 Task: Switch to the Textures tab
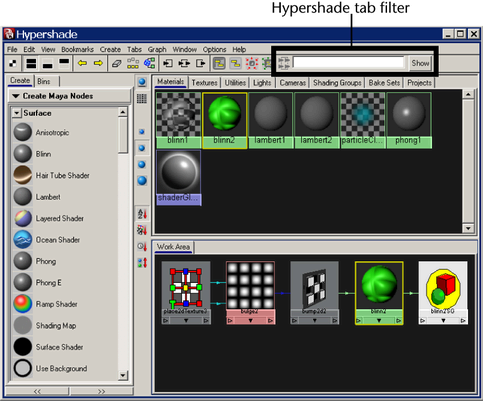click(204, 83)
